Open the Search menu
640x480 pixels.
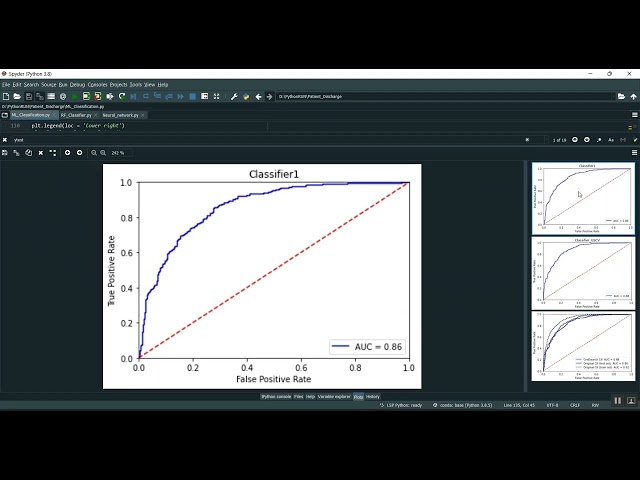coord(31,84)
